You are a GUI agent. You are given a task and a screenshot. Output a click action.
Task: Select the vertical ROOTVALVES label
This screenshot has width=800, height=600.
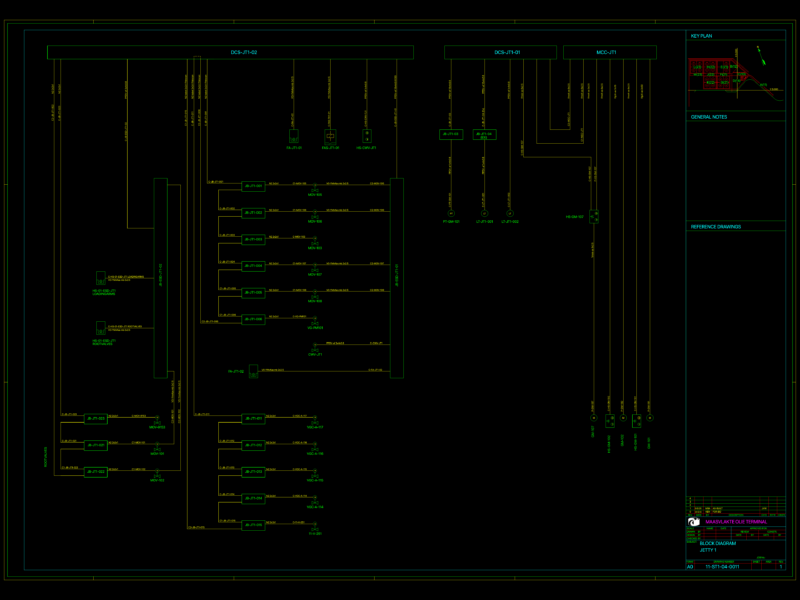(x=45, y=457)
